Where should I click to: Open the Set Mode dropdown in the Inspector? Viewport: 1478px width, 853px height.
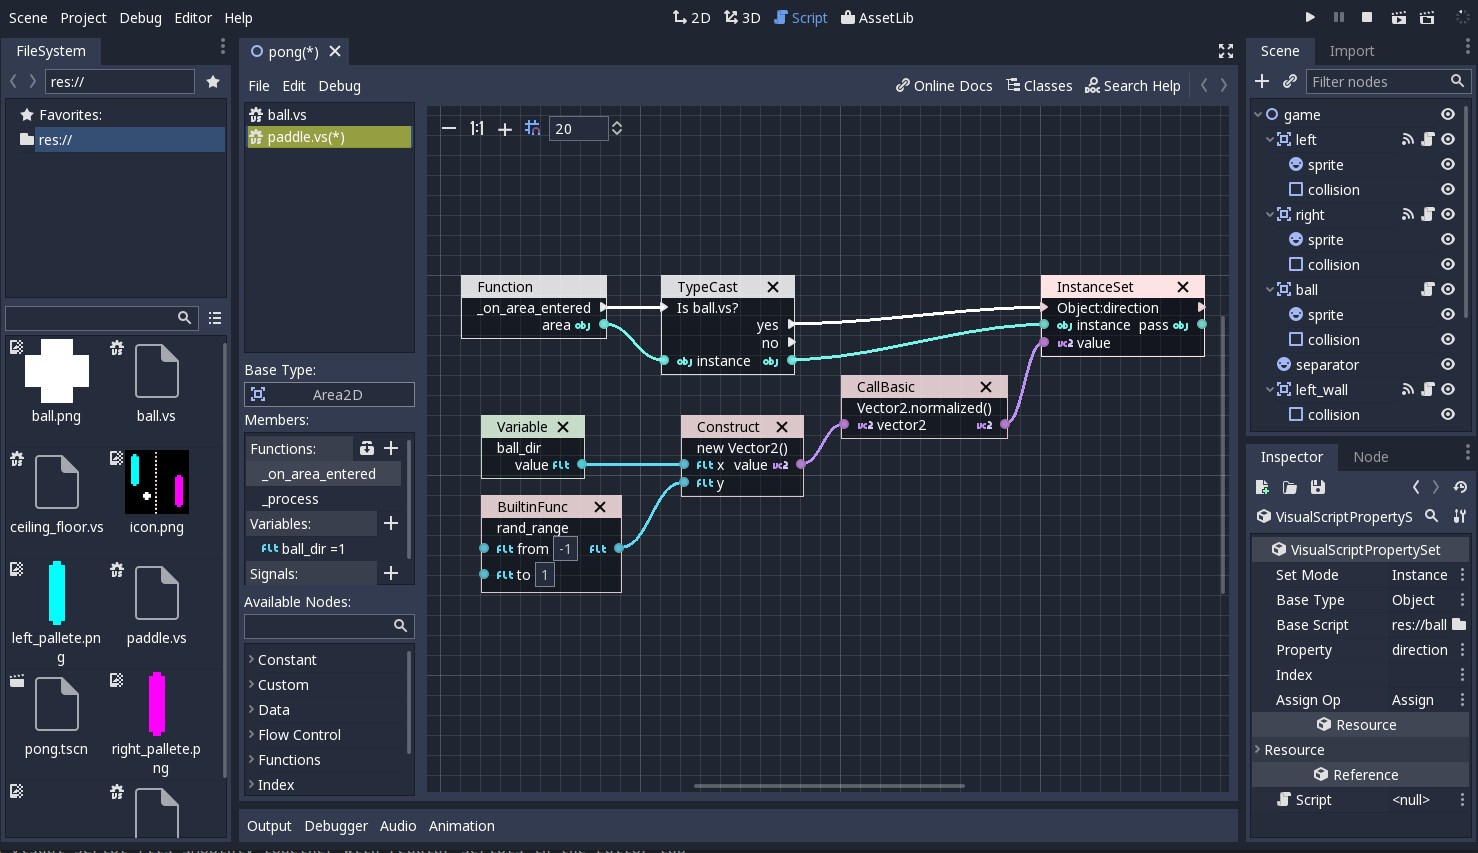point(1420,574)
